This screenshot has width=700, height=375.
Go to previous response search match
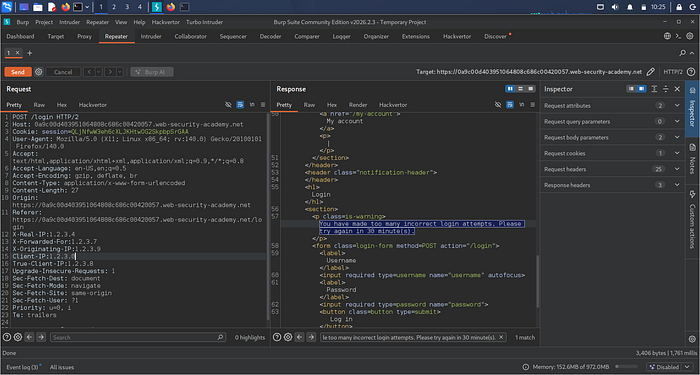(300, 338)
